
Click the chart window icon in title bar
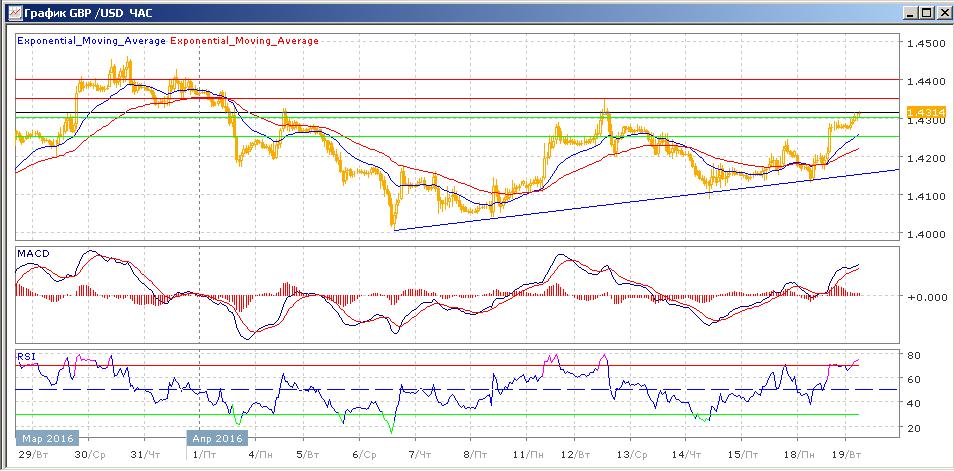14,12
